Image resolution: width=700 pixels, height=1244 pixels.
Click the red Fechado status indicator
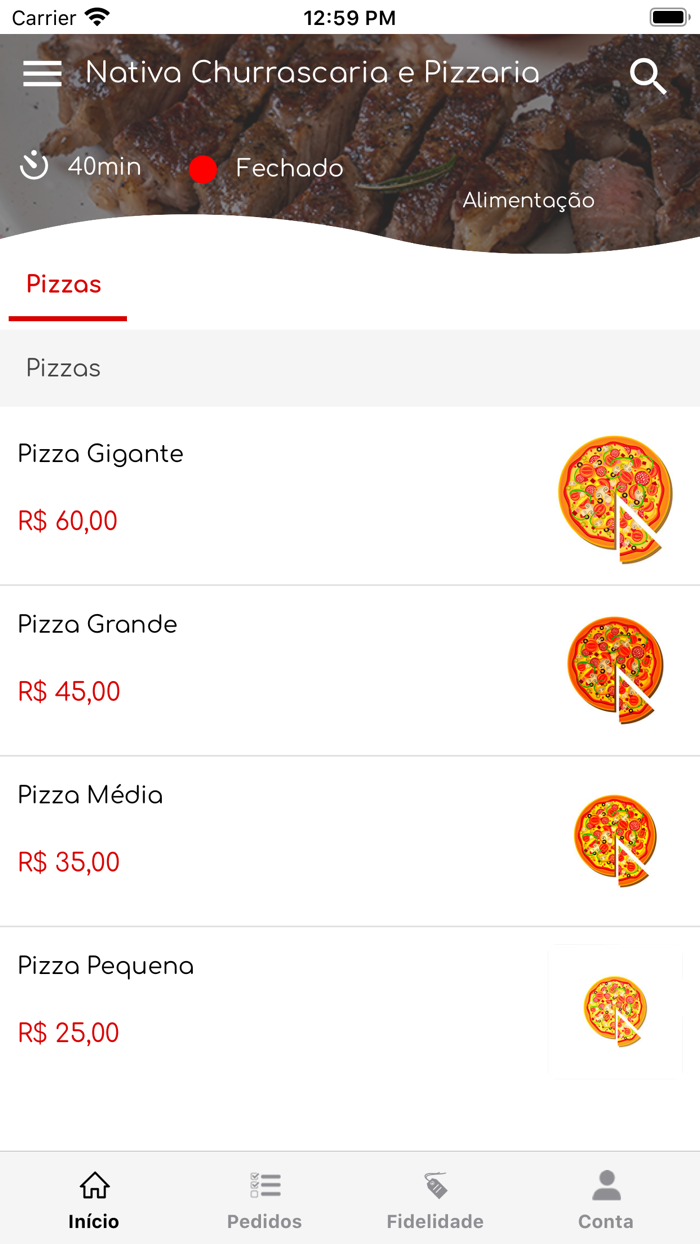203,169
